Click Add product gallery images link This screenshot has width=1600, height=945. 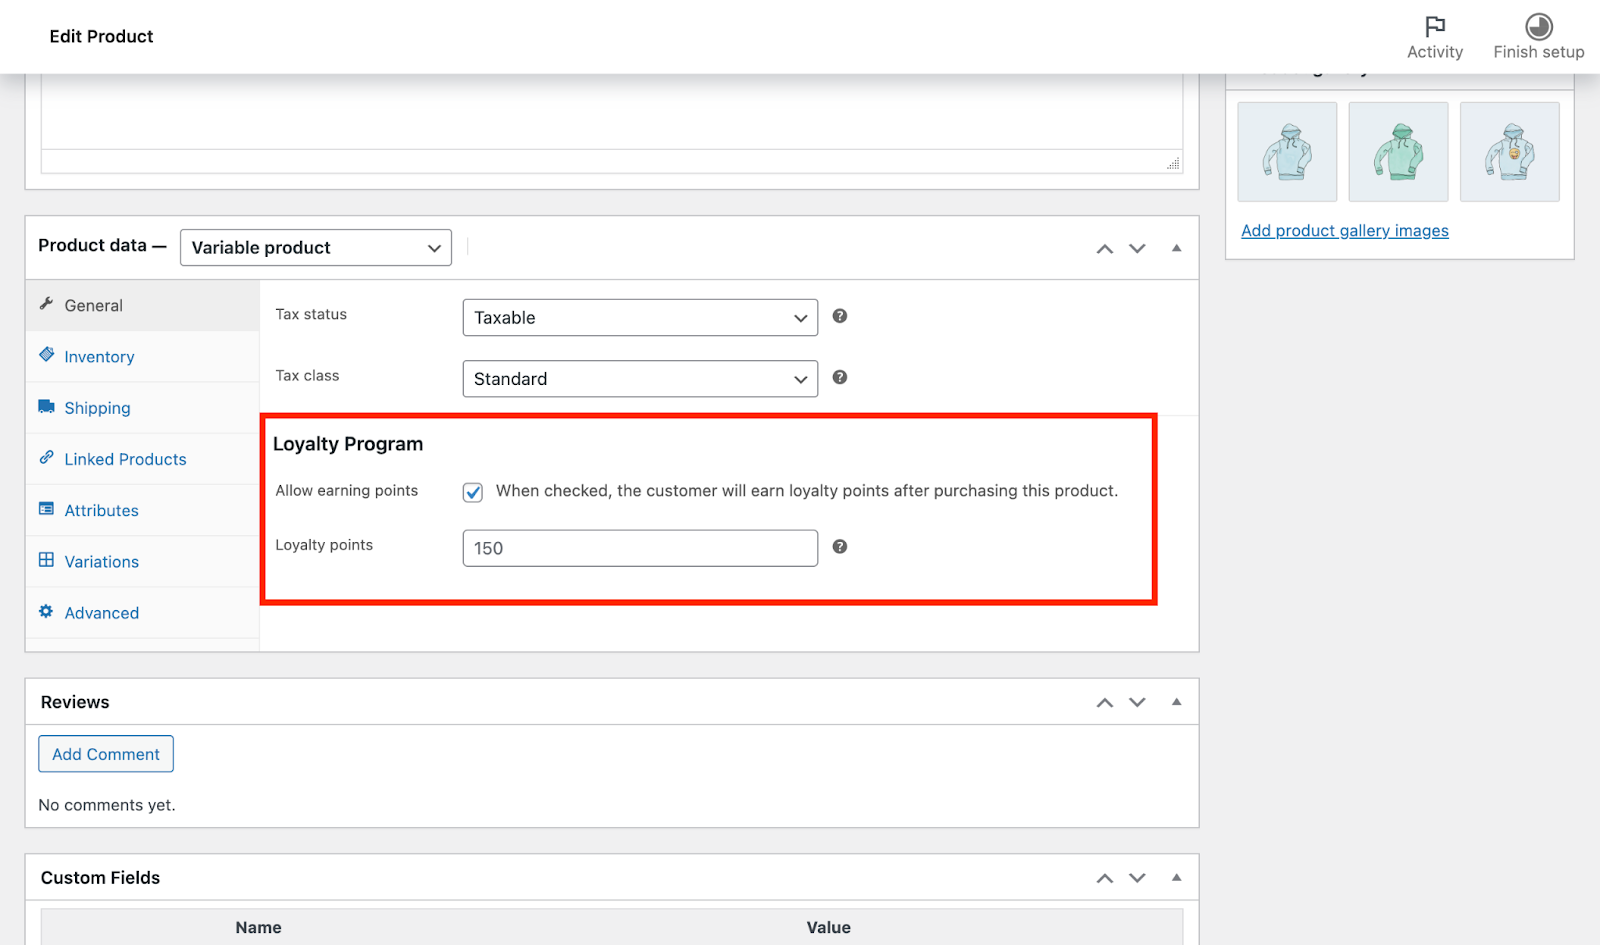tap(1344, 231)
